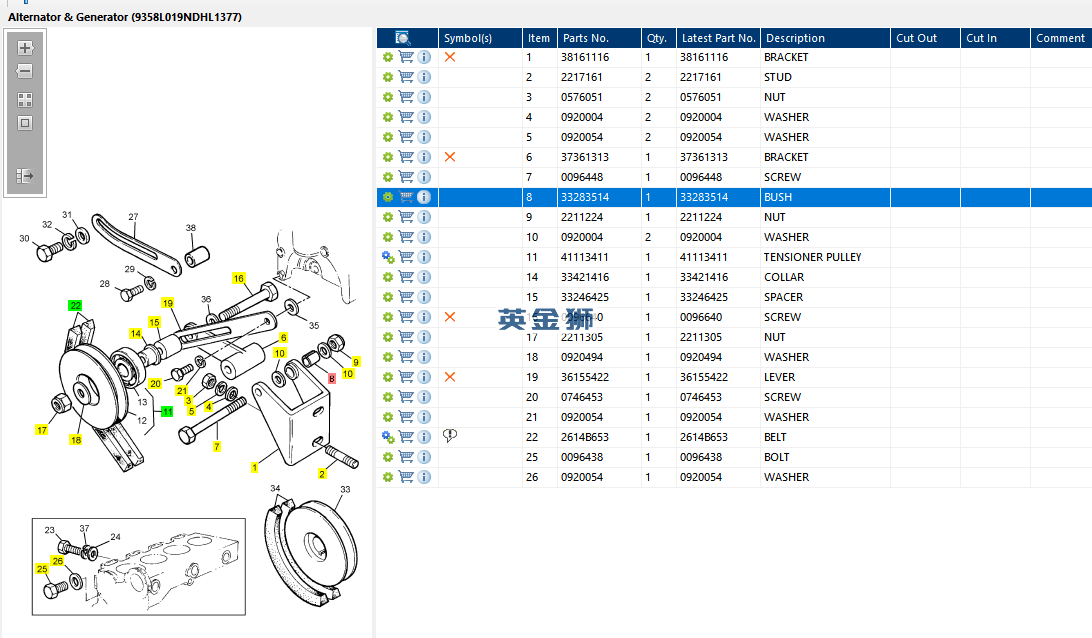Click the red X symbol on LEVER row
Viewport: 1092px width, 638px height.
coord(450,377)
